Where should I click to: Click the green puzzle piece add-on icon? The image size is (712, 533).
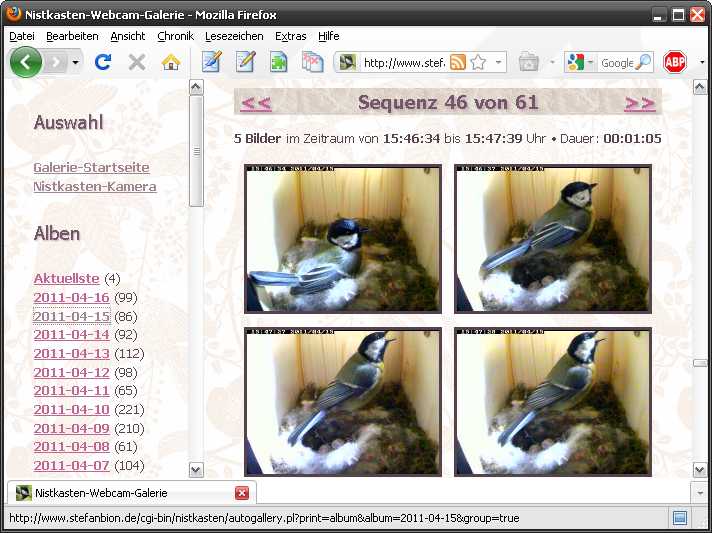point(279,62)
